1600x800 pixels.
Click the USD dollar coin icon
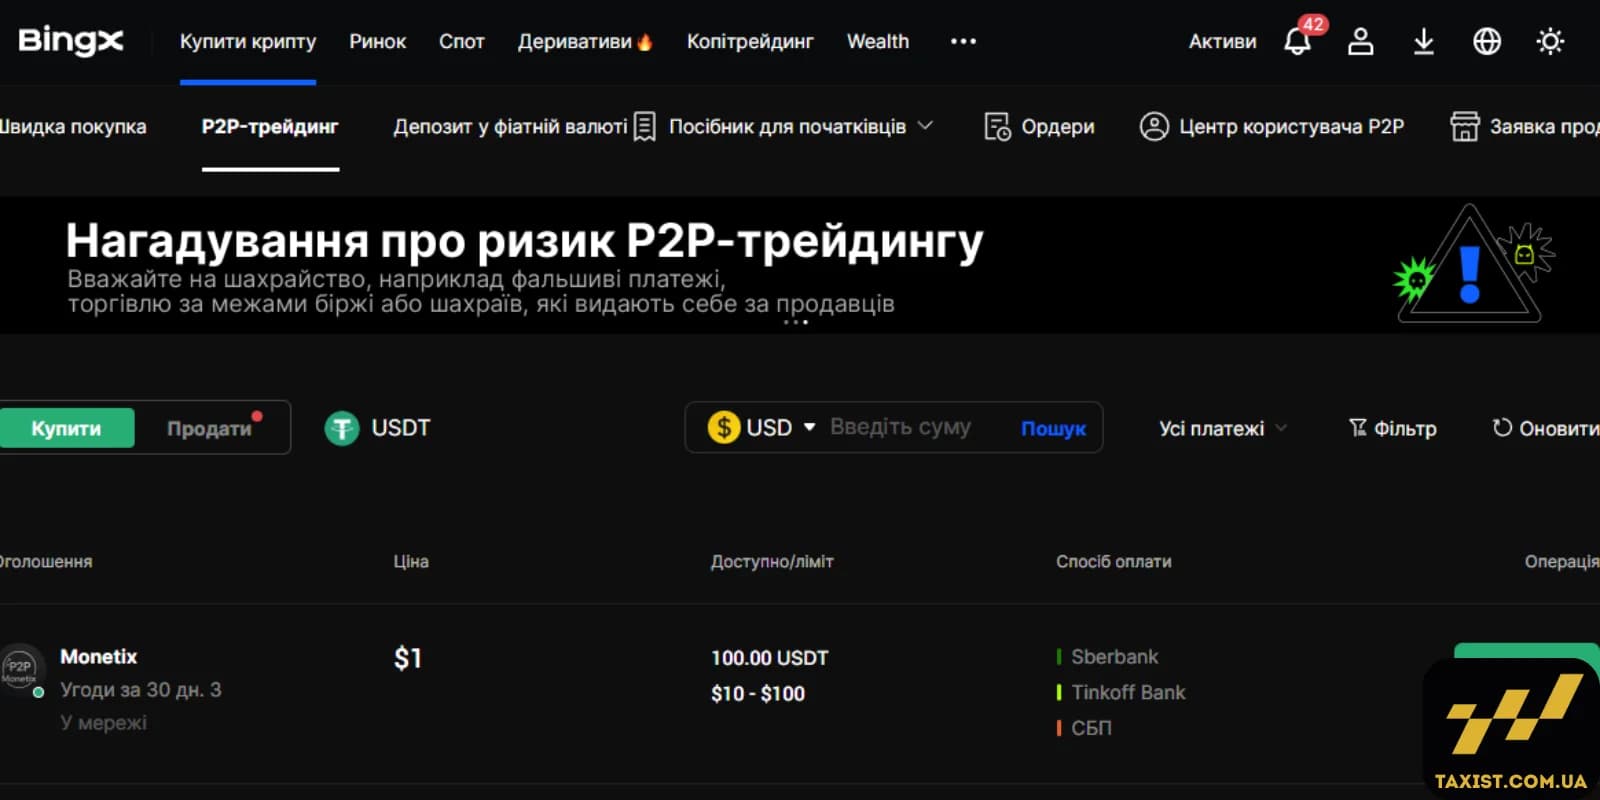pos(723,428)
